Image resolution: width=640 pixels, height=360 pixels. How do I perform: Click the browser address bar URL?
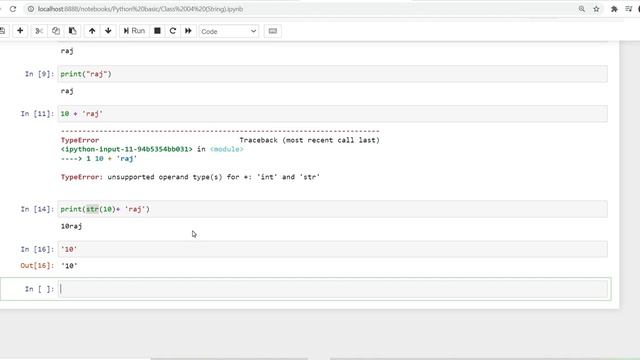[x=140, y=9]
